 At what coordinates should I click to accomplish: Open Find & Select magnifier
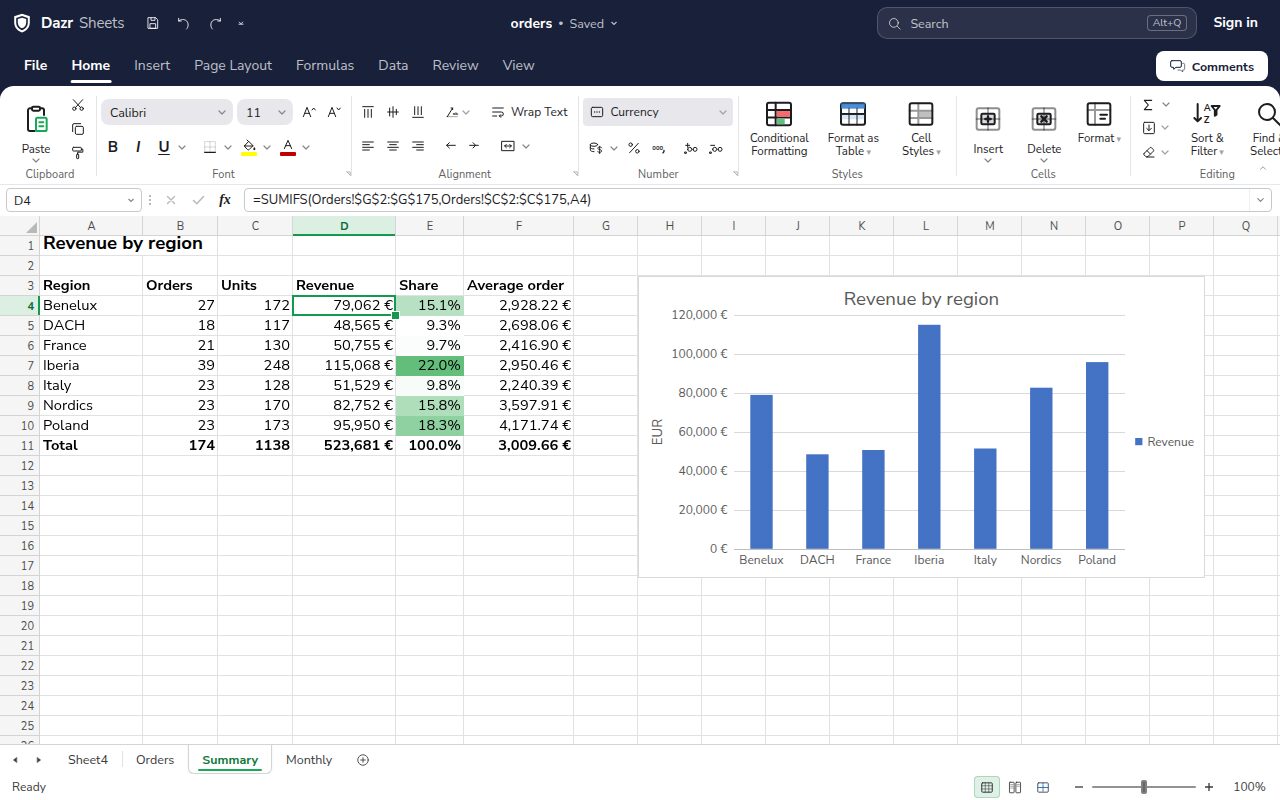point(1265,129)
